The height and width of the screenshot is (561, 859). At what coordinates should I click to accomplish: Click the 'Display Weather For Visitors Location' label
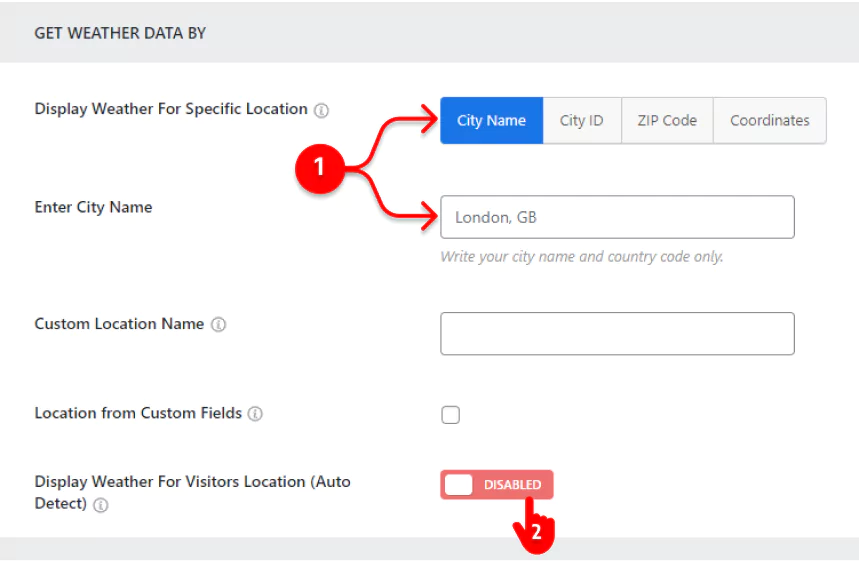192,493
